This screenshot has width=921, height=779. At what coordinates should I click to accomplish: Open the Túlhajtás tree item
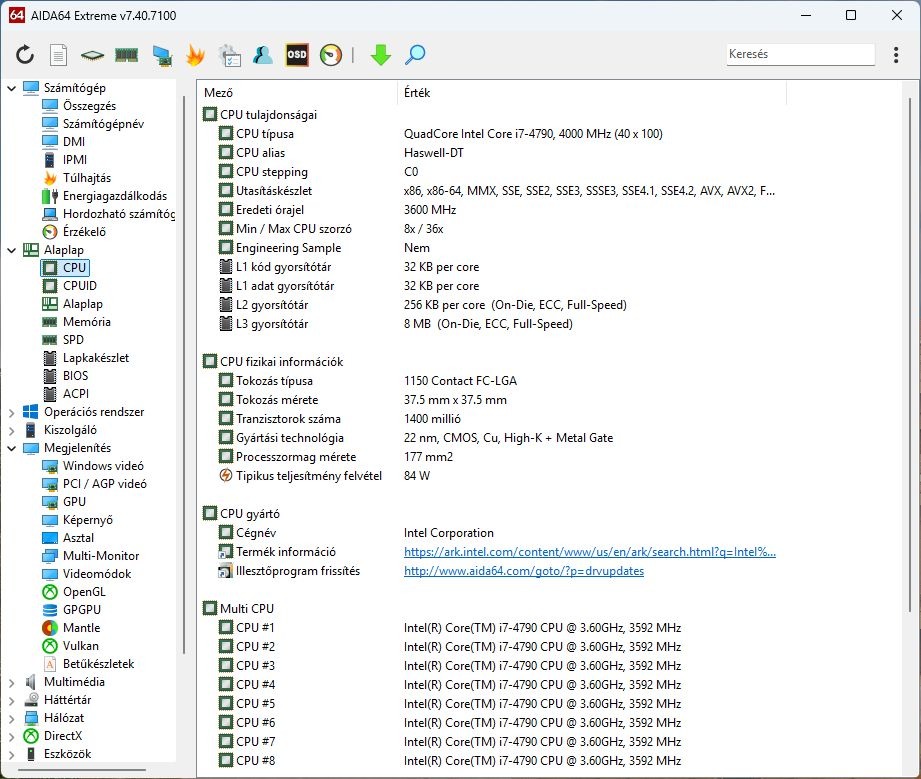tap(86, 178)
